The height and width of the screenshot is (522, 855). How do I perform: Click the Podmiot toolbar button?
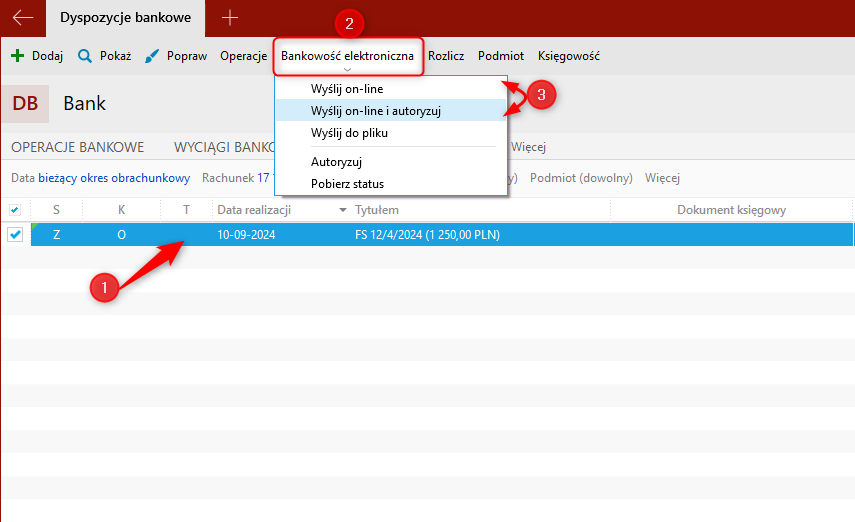click(x=501, y=56)
